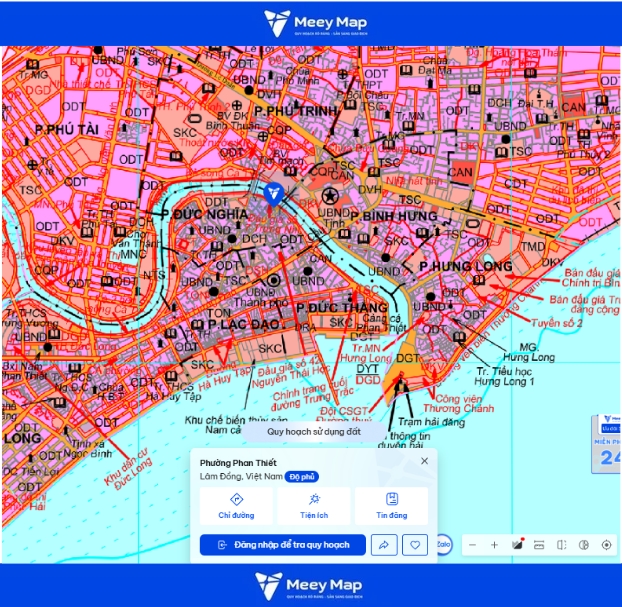
Task: Close the Phường Phan Thiết info card
Action: [424, 461]
